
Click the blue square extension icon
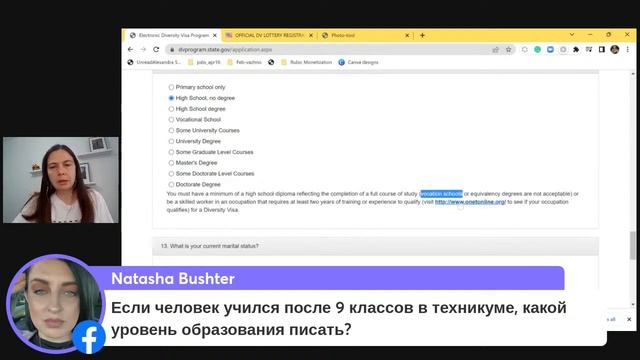[550, 50]
